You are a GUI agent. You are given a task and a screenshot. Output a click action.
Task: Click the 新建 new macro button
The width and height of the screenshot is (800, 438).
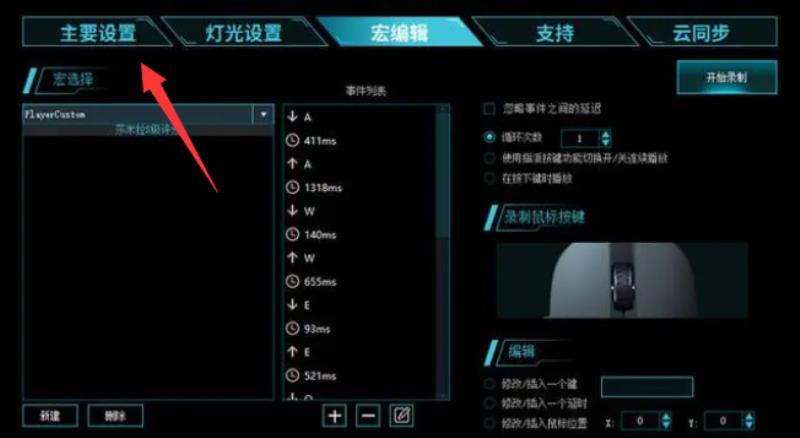[x=50, y=416]
